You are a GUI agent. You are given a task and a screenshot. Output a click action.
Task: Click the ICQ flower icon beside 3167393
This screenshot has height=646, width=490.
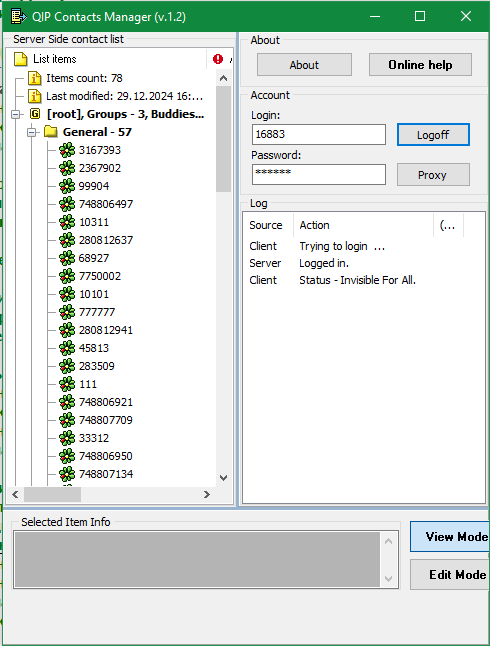point(67,150)
